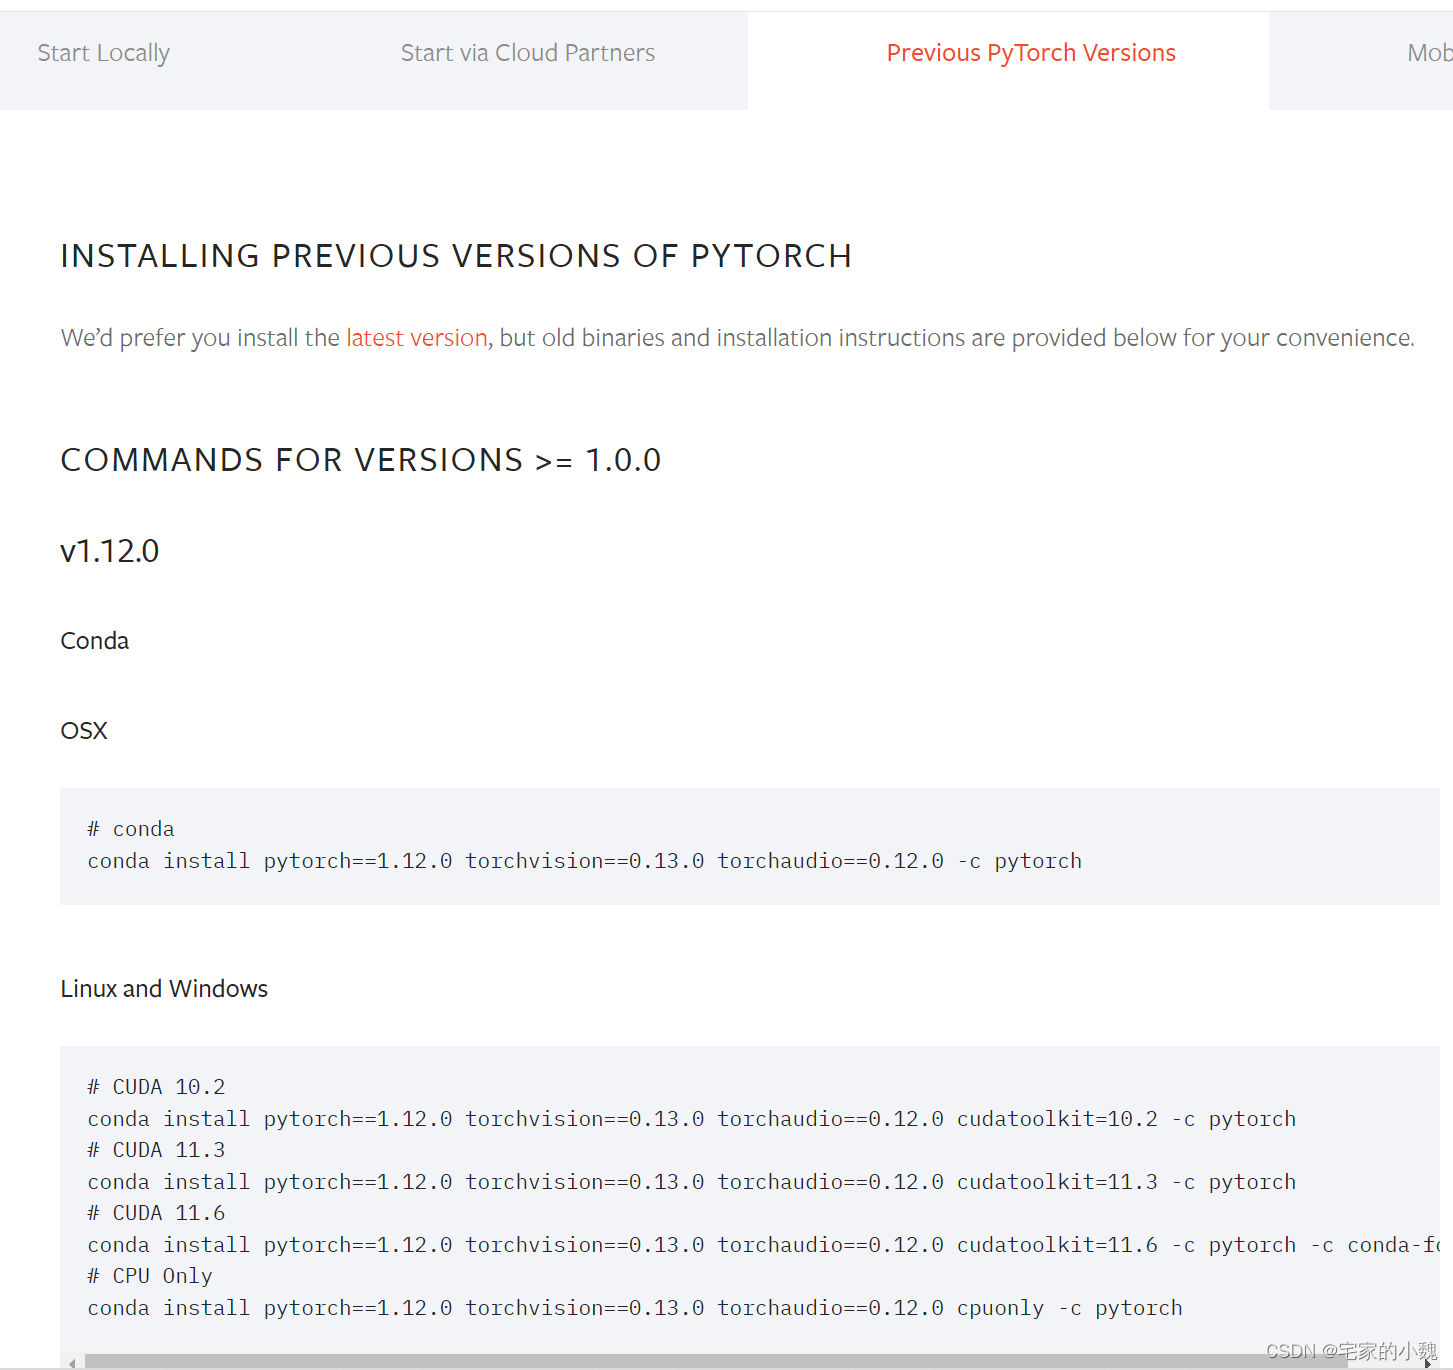Screen dimensions: 1453x1370
Task: Open the cut-off Mobile tab
Action: (x=1429, y=53)
